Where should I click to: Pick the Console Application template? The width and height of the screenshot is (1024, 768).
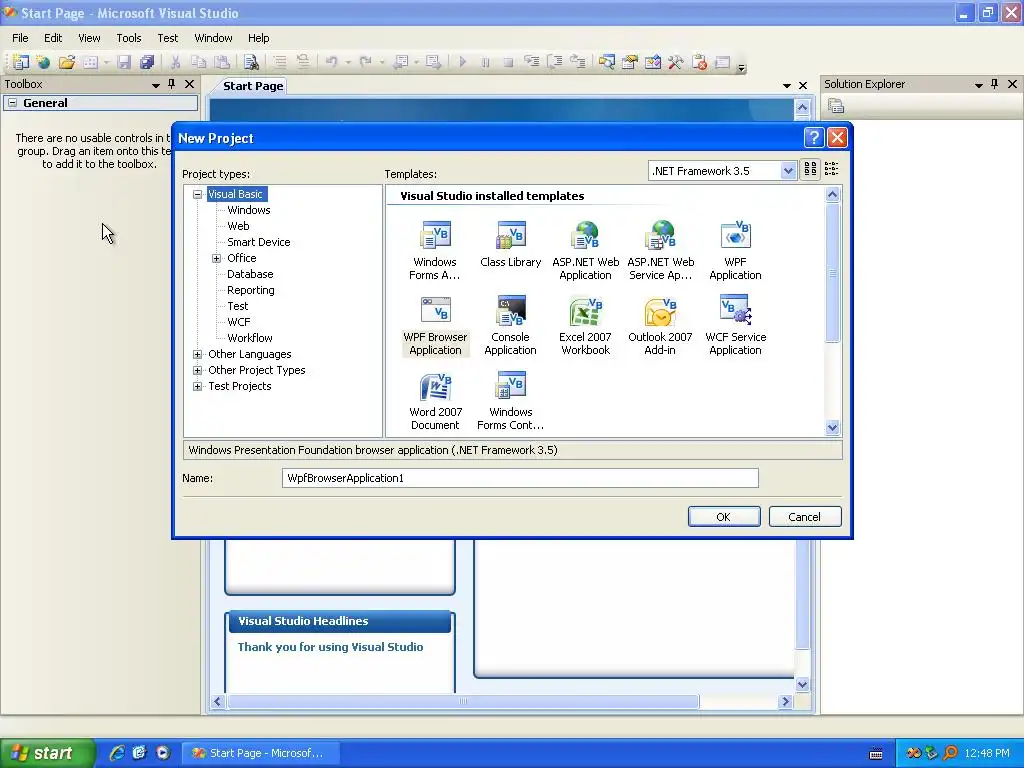click(510, 326)
